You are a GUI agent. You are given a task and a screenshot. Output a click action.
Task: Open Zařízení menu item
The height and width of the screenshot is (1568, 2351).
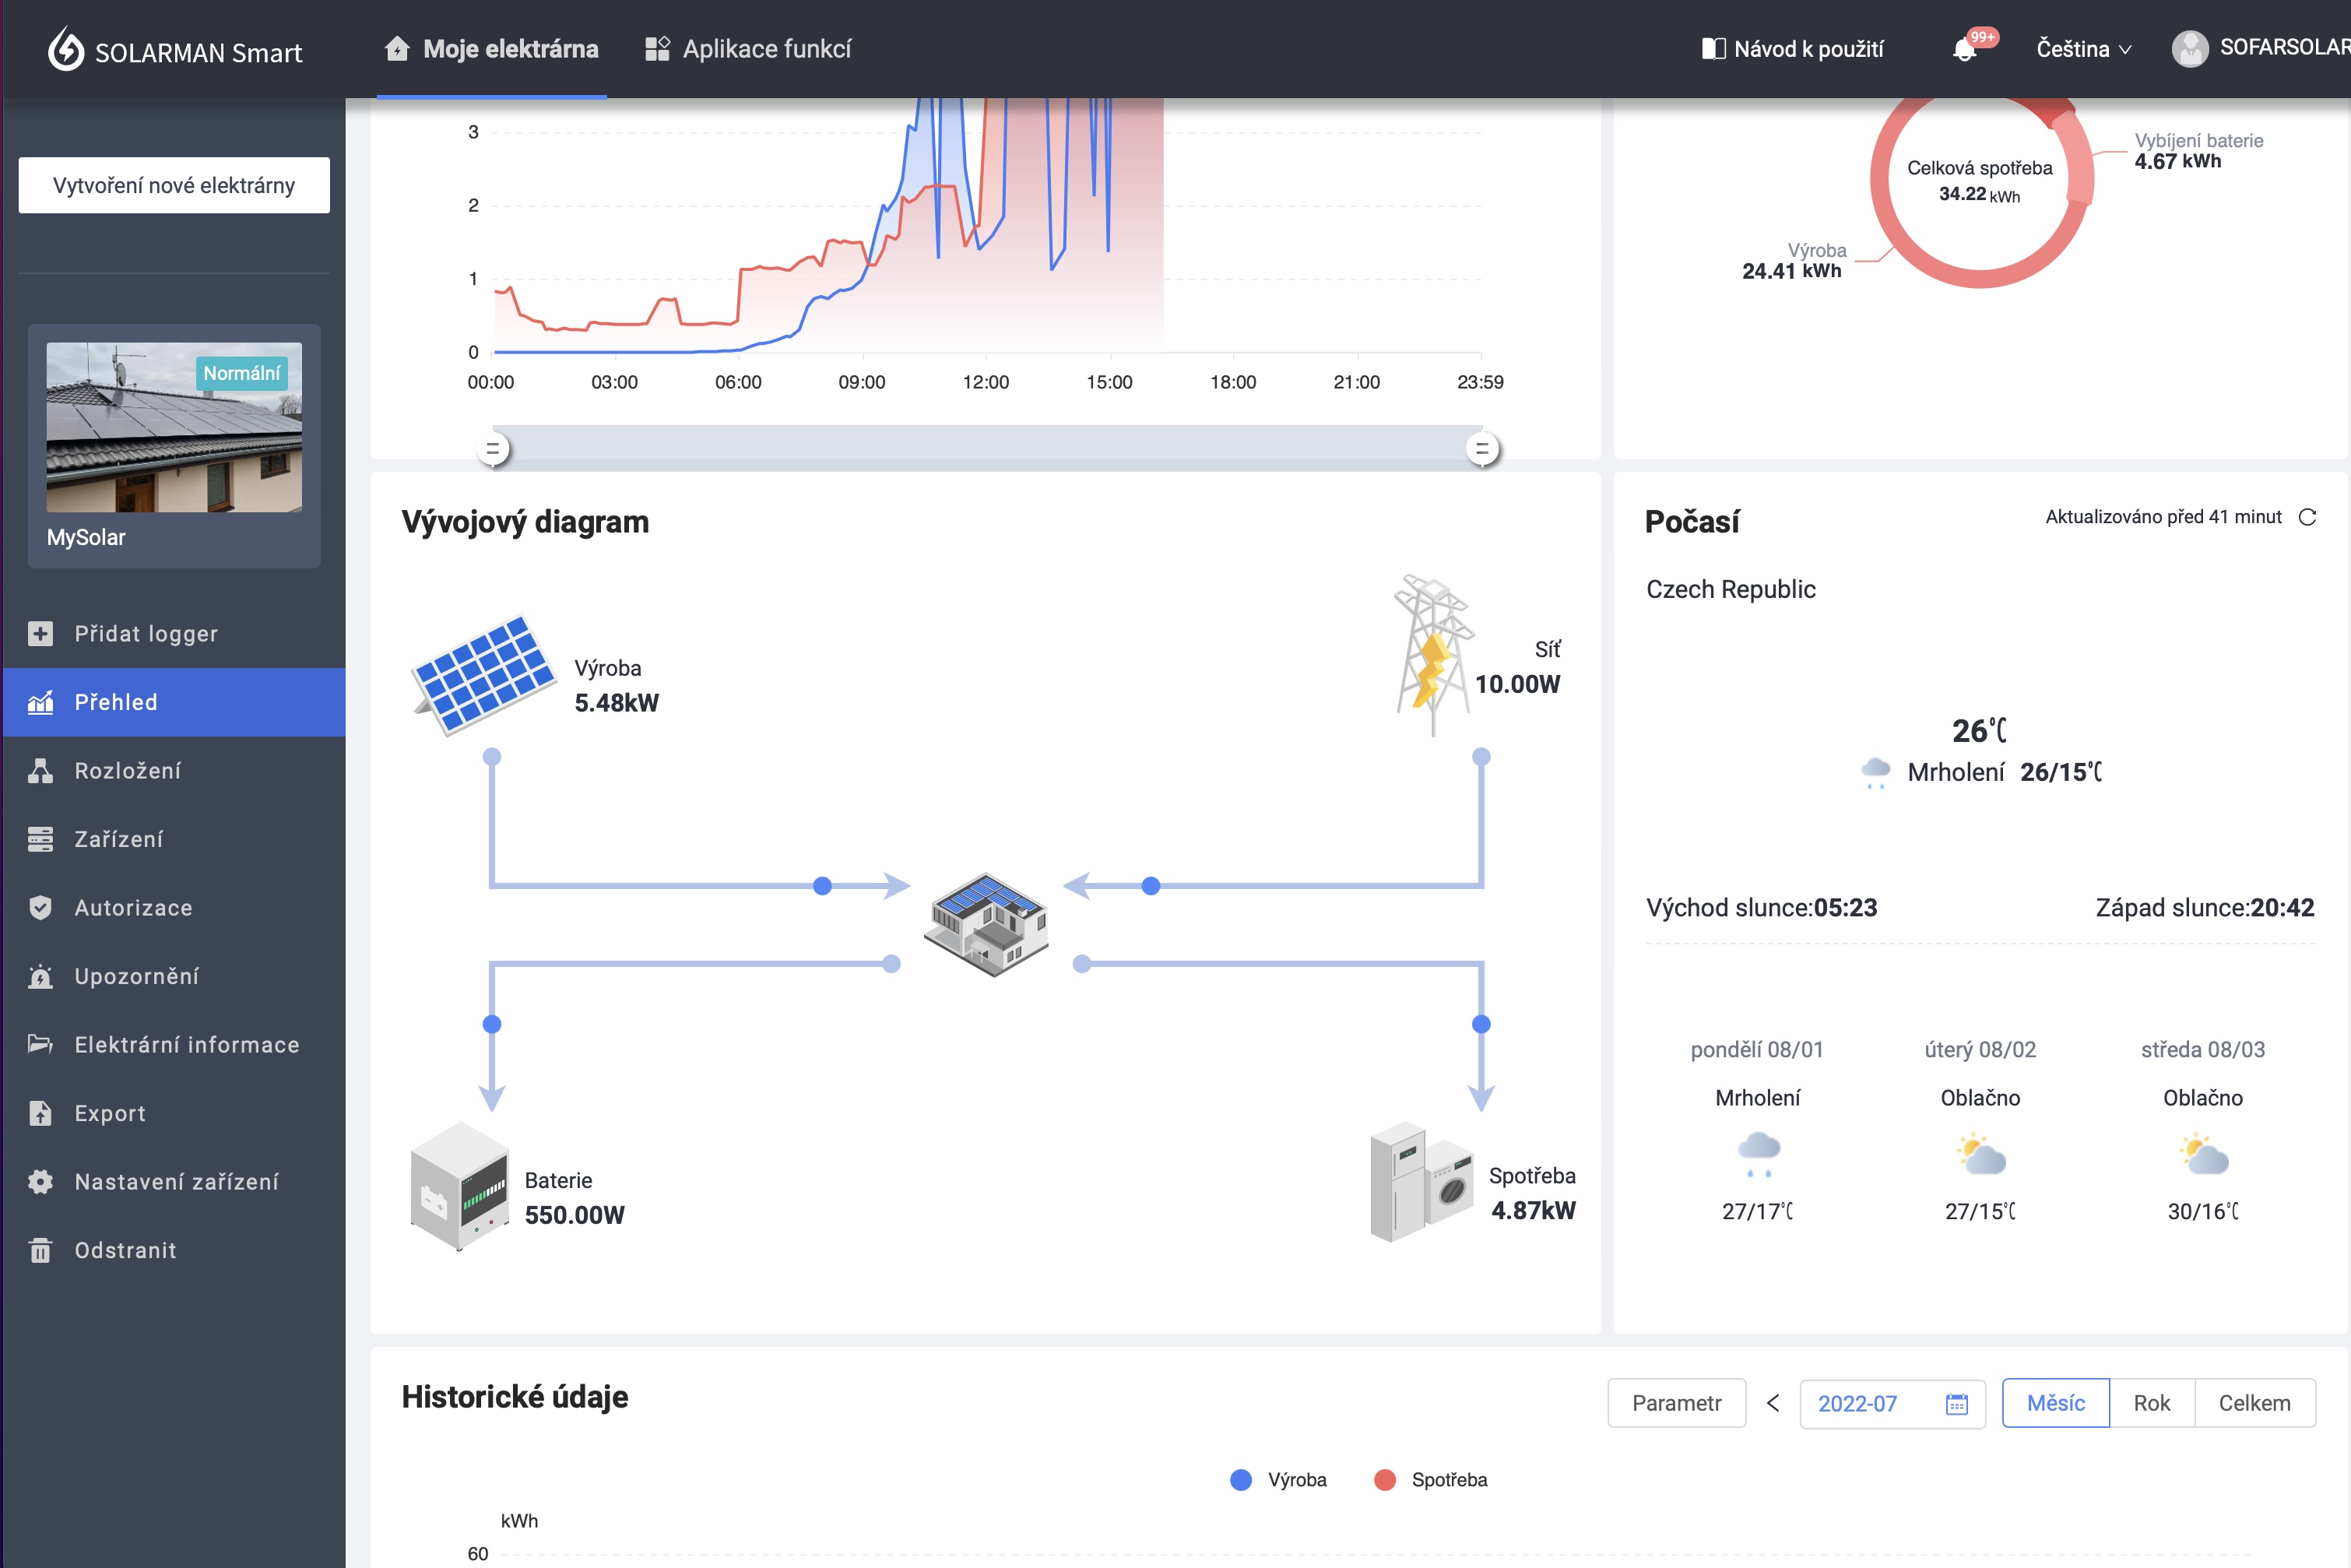pyautogui.click(x=174, y=839)
